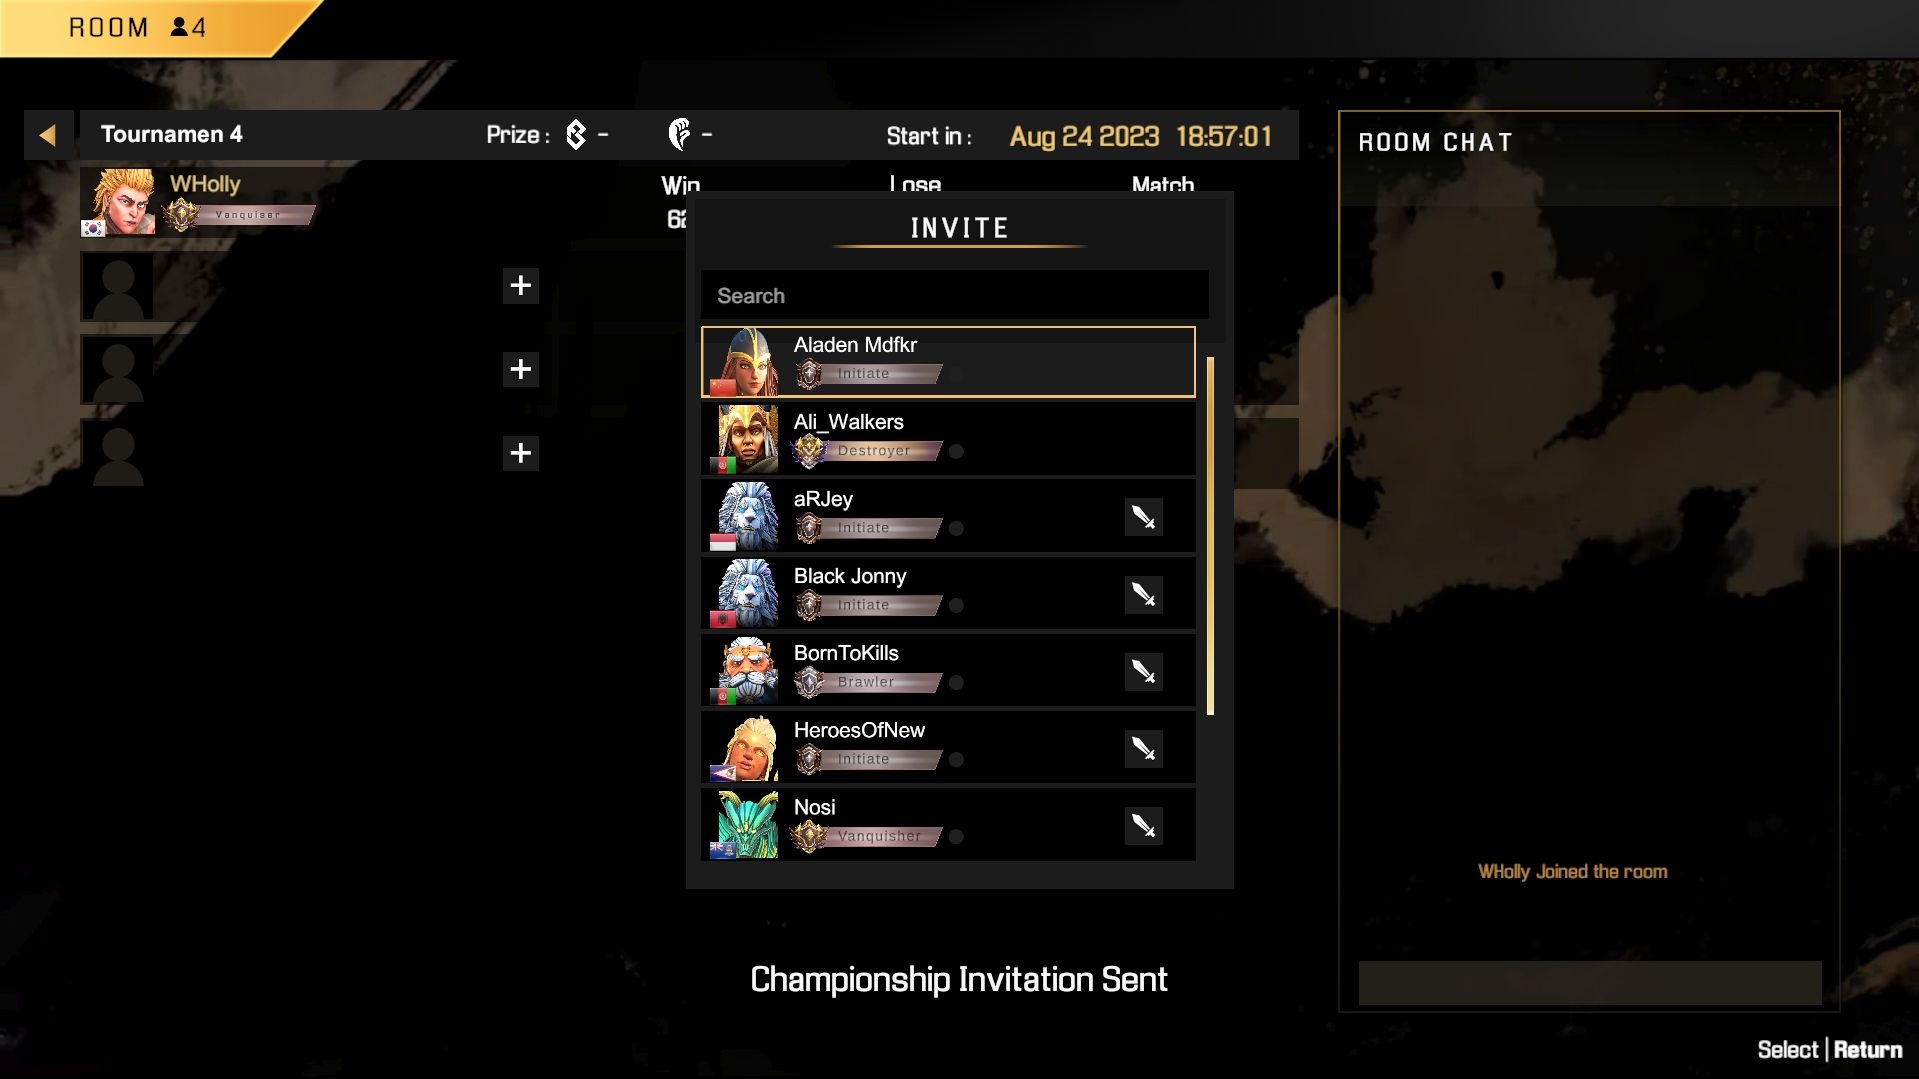Click the sword invite icon beside BornToKills
This screenshot has height=1079, width=1919.
tap(1143, 671)
